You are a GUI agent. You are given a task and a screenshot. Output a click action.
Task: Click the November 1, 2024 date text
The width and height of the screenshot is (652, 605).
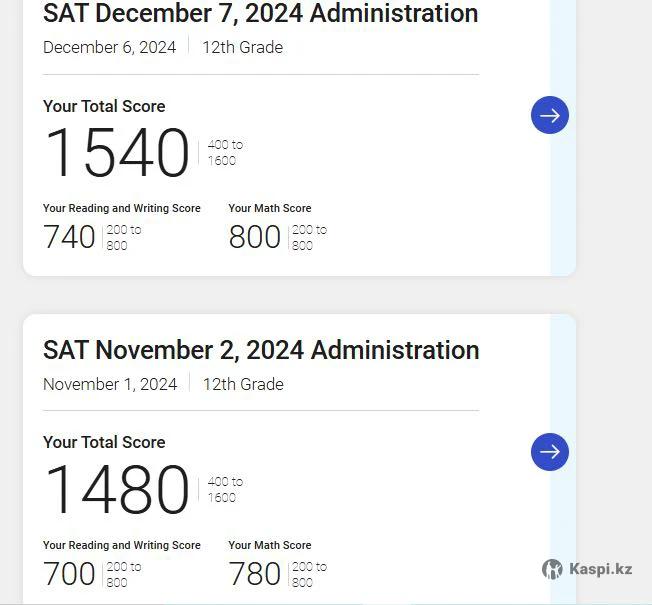(110, 384)
